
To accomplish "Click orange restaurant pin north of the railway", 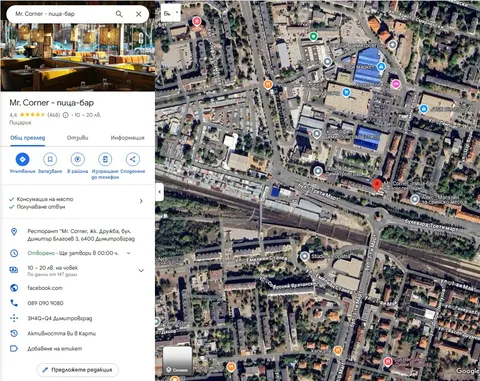I will 268,84.
